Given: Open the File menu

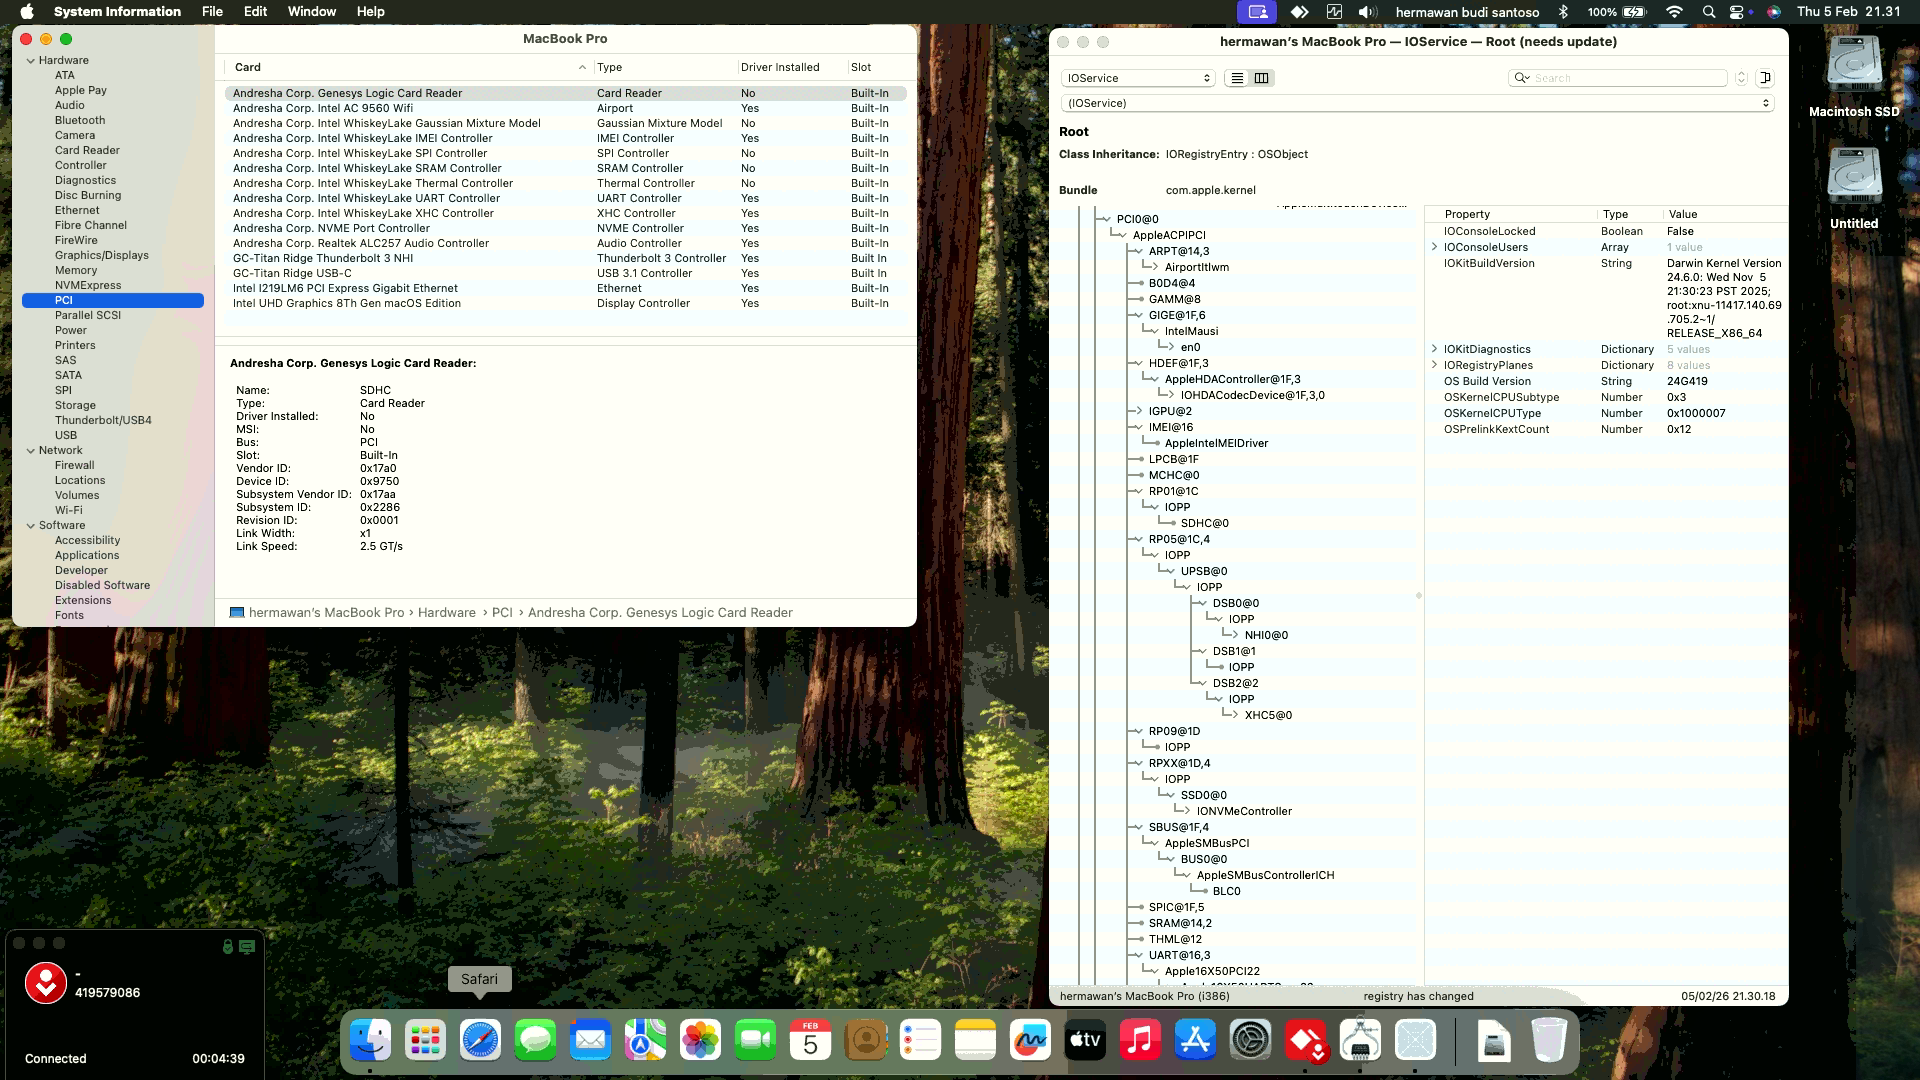Looking at the screenshot, I should point(212,12).
